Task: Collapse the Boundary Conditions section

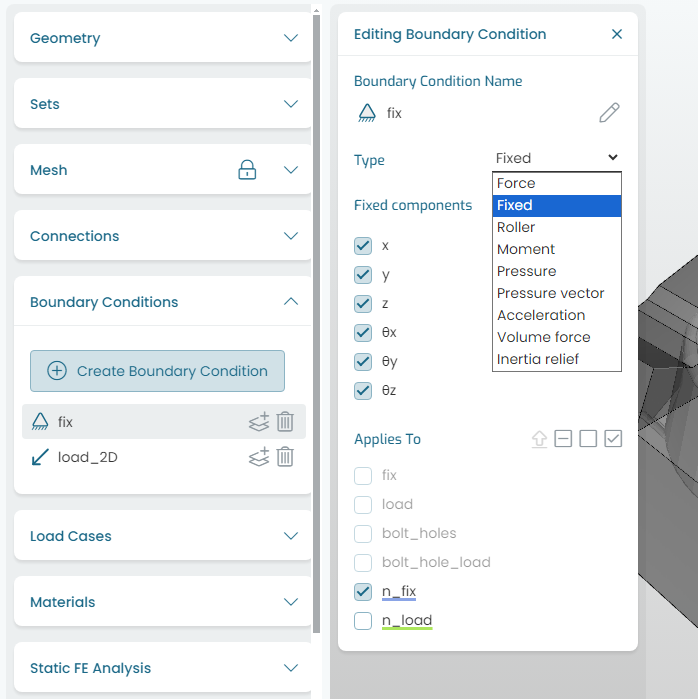Action: [291, 301]
